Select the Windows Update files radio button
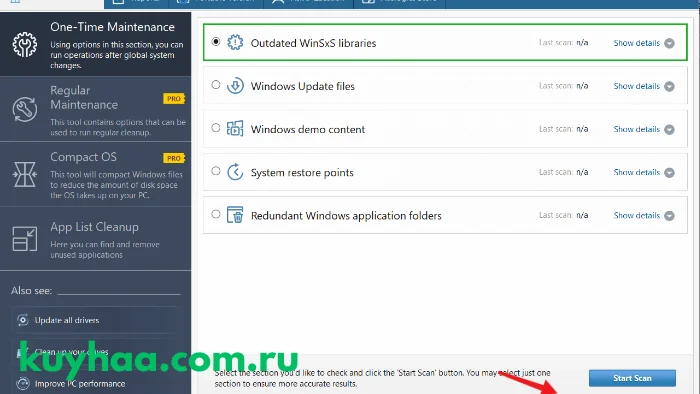The height and width of the screenshot is (394, 700). click(216, 84)
